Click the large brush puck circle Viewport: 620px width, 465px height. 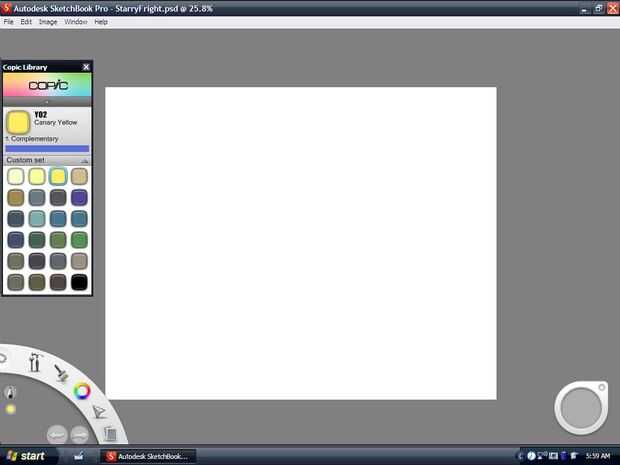[581, 408]
